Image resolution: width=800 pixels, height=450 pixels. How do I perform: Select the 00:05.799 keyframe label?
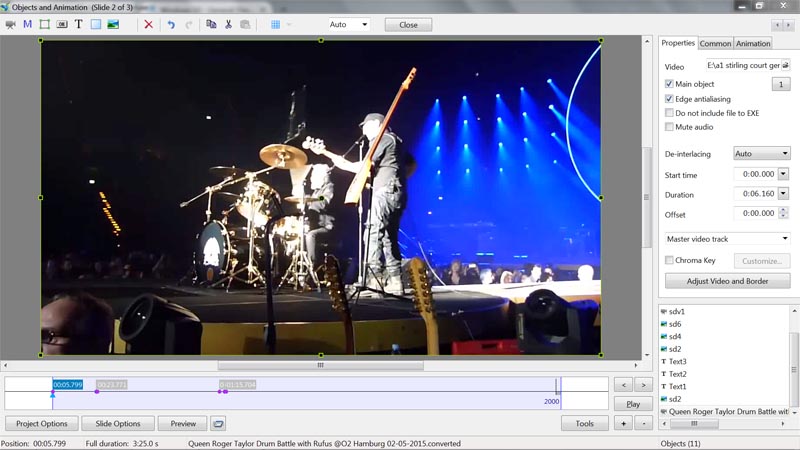click(x=68, y=384)
